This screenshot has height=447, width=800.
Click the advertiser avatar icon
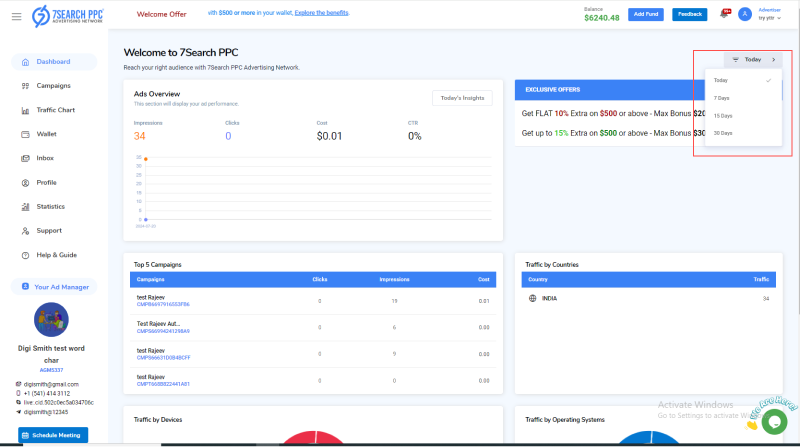click(744, 14)
